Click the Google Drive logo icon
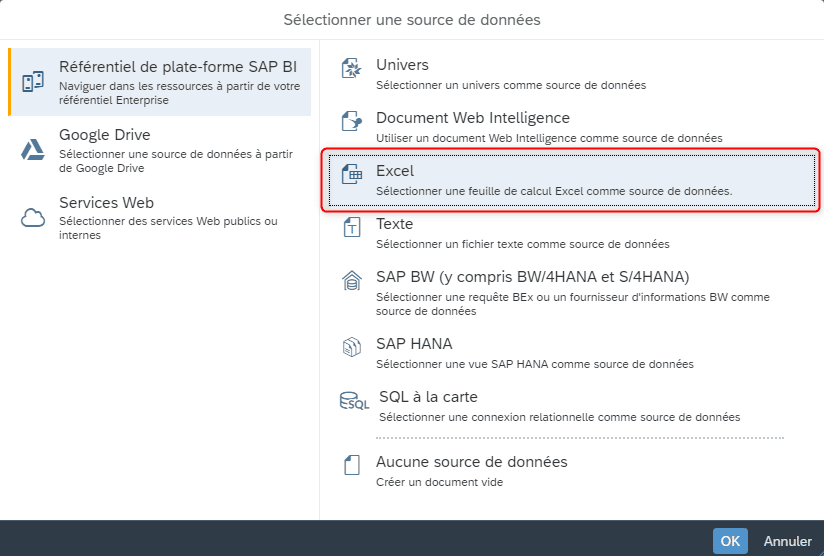Image resolution: width=824 pixels, height=556 pixels. click(33, 150)
